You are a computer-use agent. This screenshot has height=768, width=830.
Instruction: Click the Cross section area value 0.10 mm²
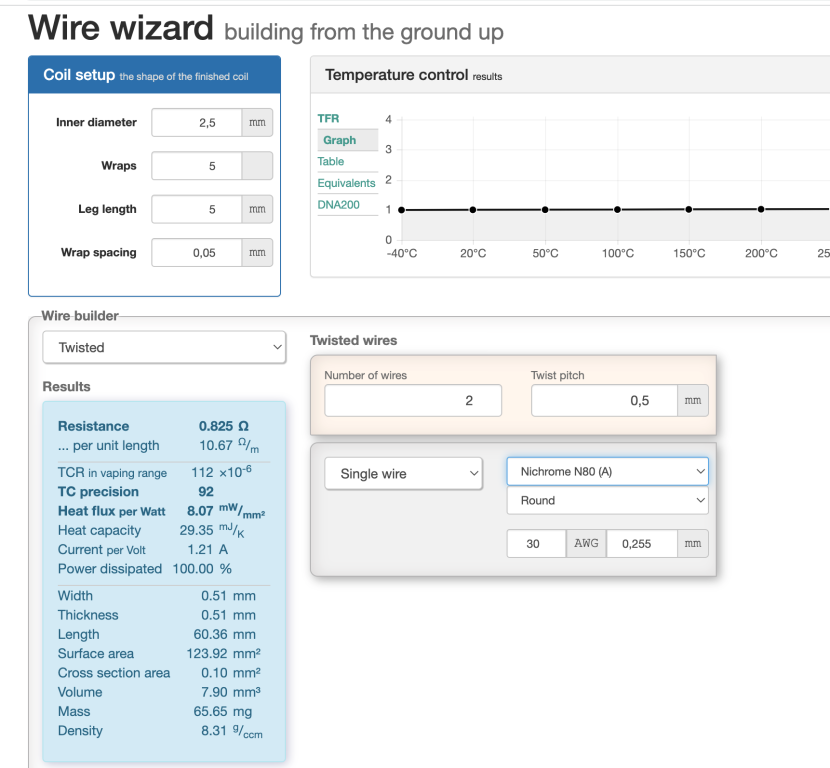231,673
